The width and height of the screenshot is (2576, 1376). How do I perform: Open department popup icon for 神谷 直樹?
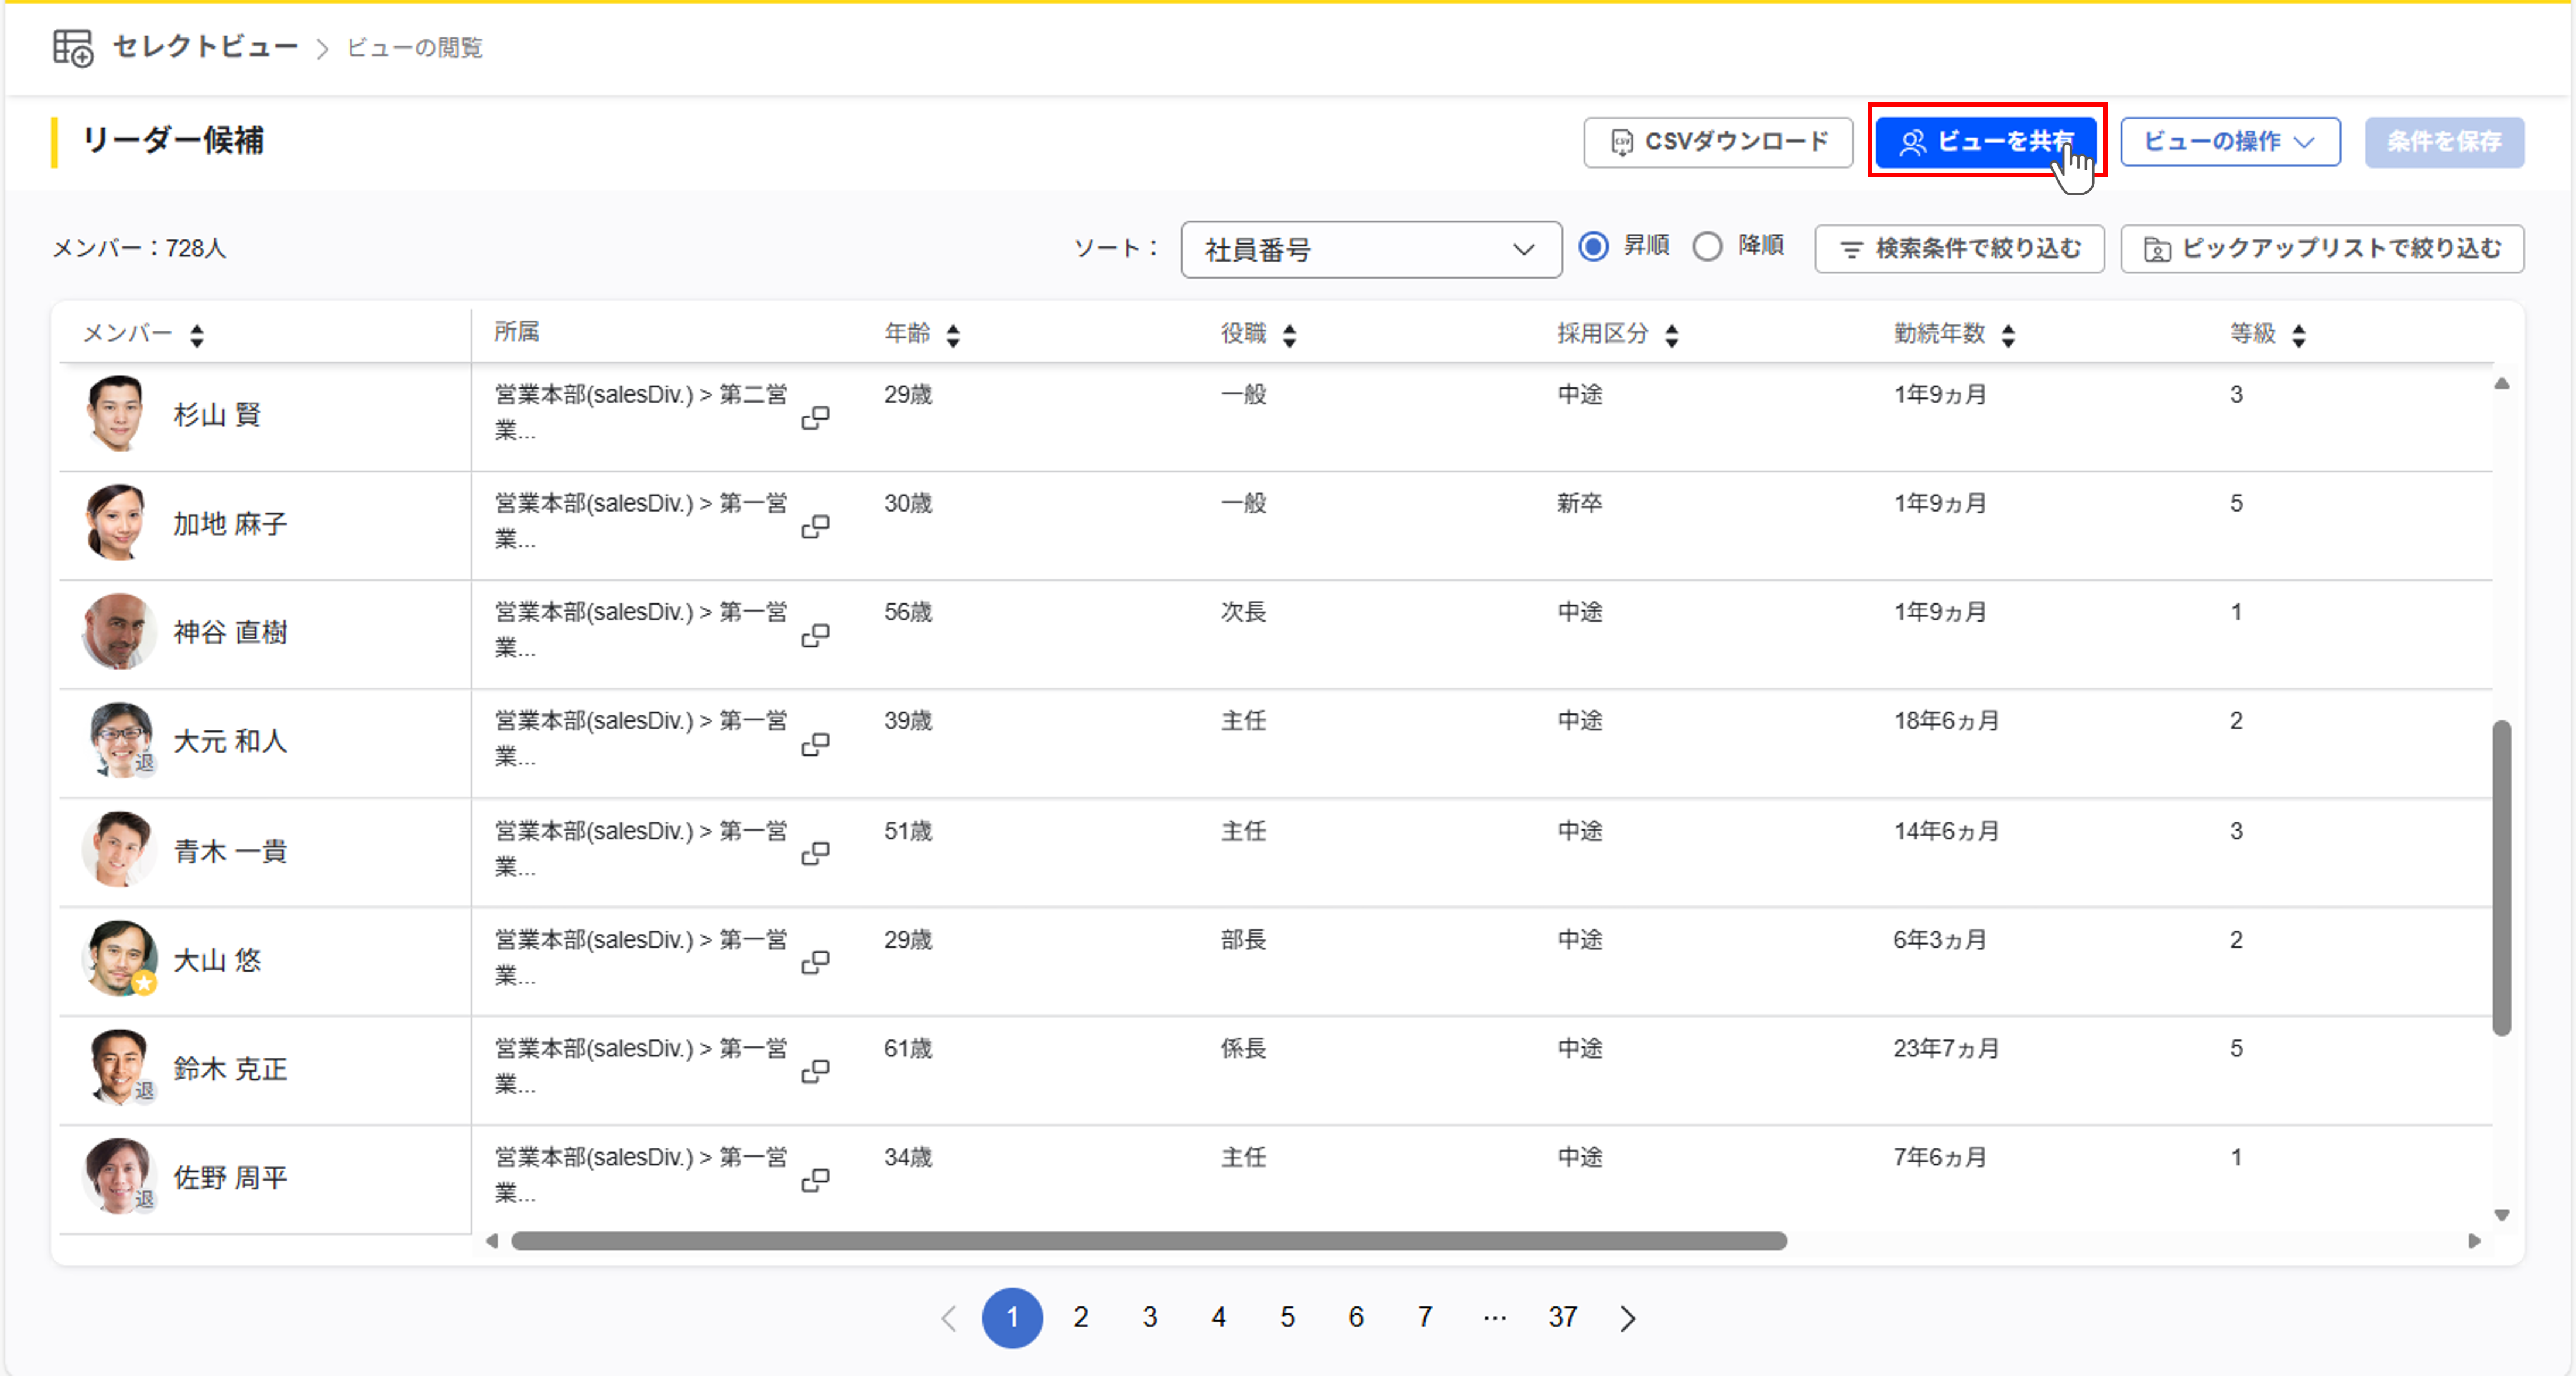pos(815,635)
